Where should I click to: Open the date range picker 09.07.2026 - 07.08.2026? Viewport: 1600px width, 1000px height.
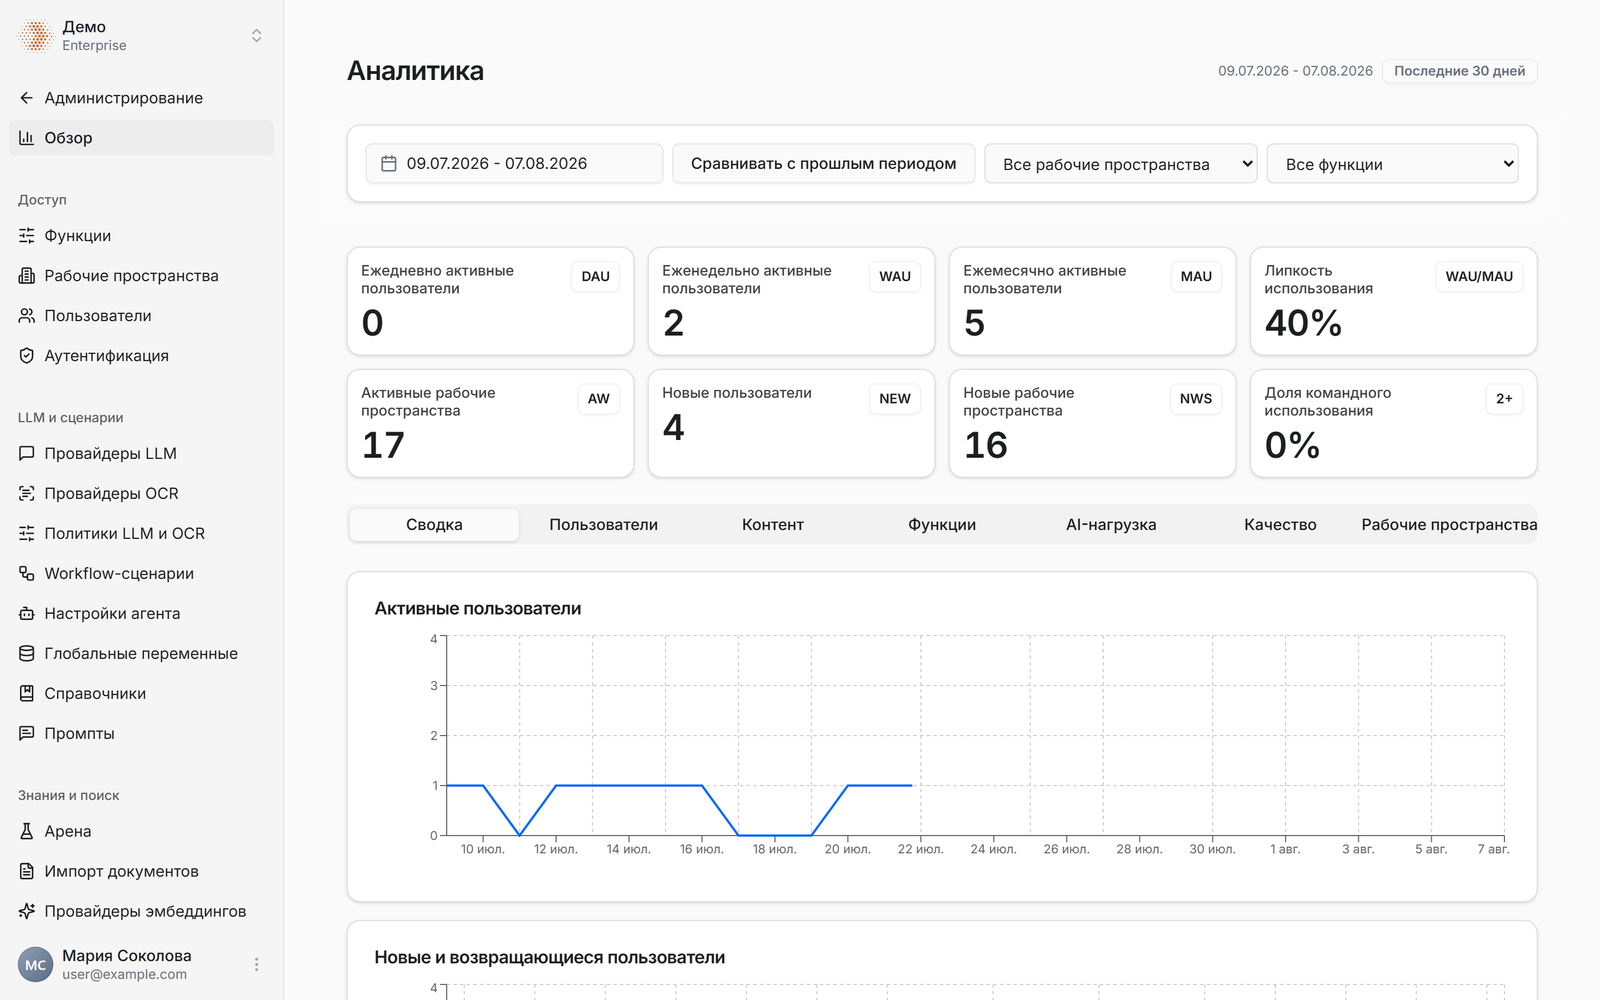(514, 164)
